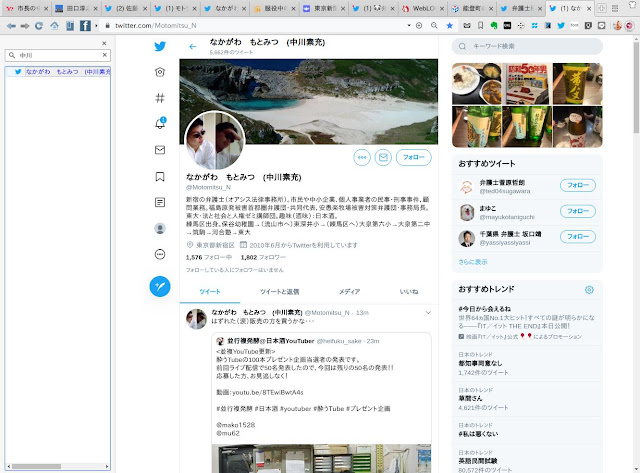The width and height of the screenshot is (640, 473).
Task: Switch to メディア tab
Action: pos(349,291)
